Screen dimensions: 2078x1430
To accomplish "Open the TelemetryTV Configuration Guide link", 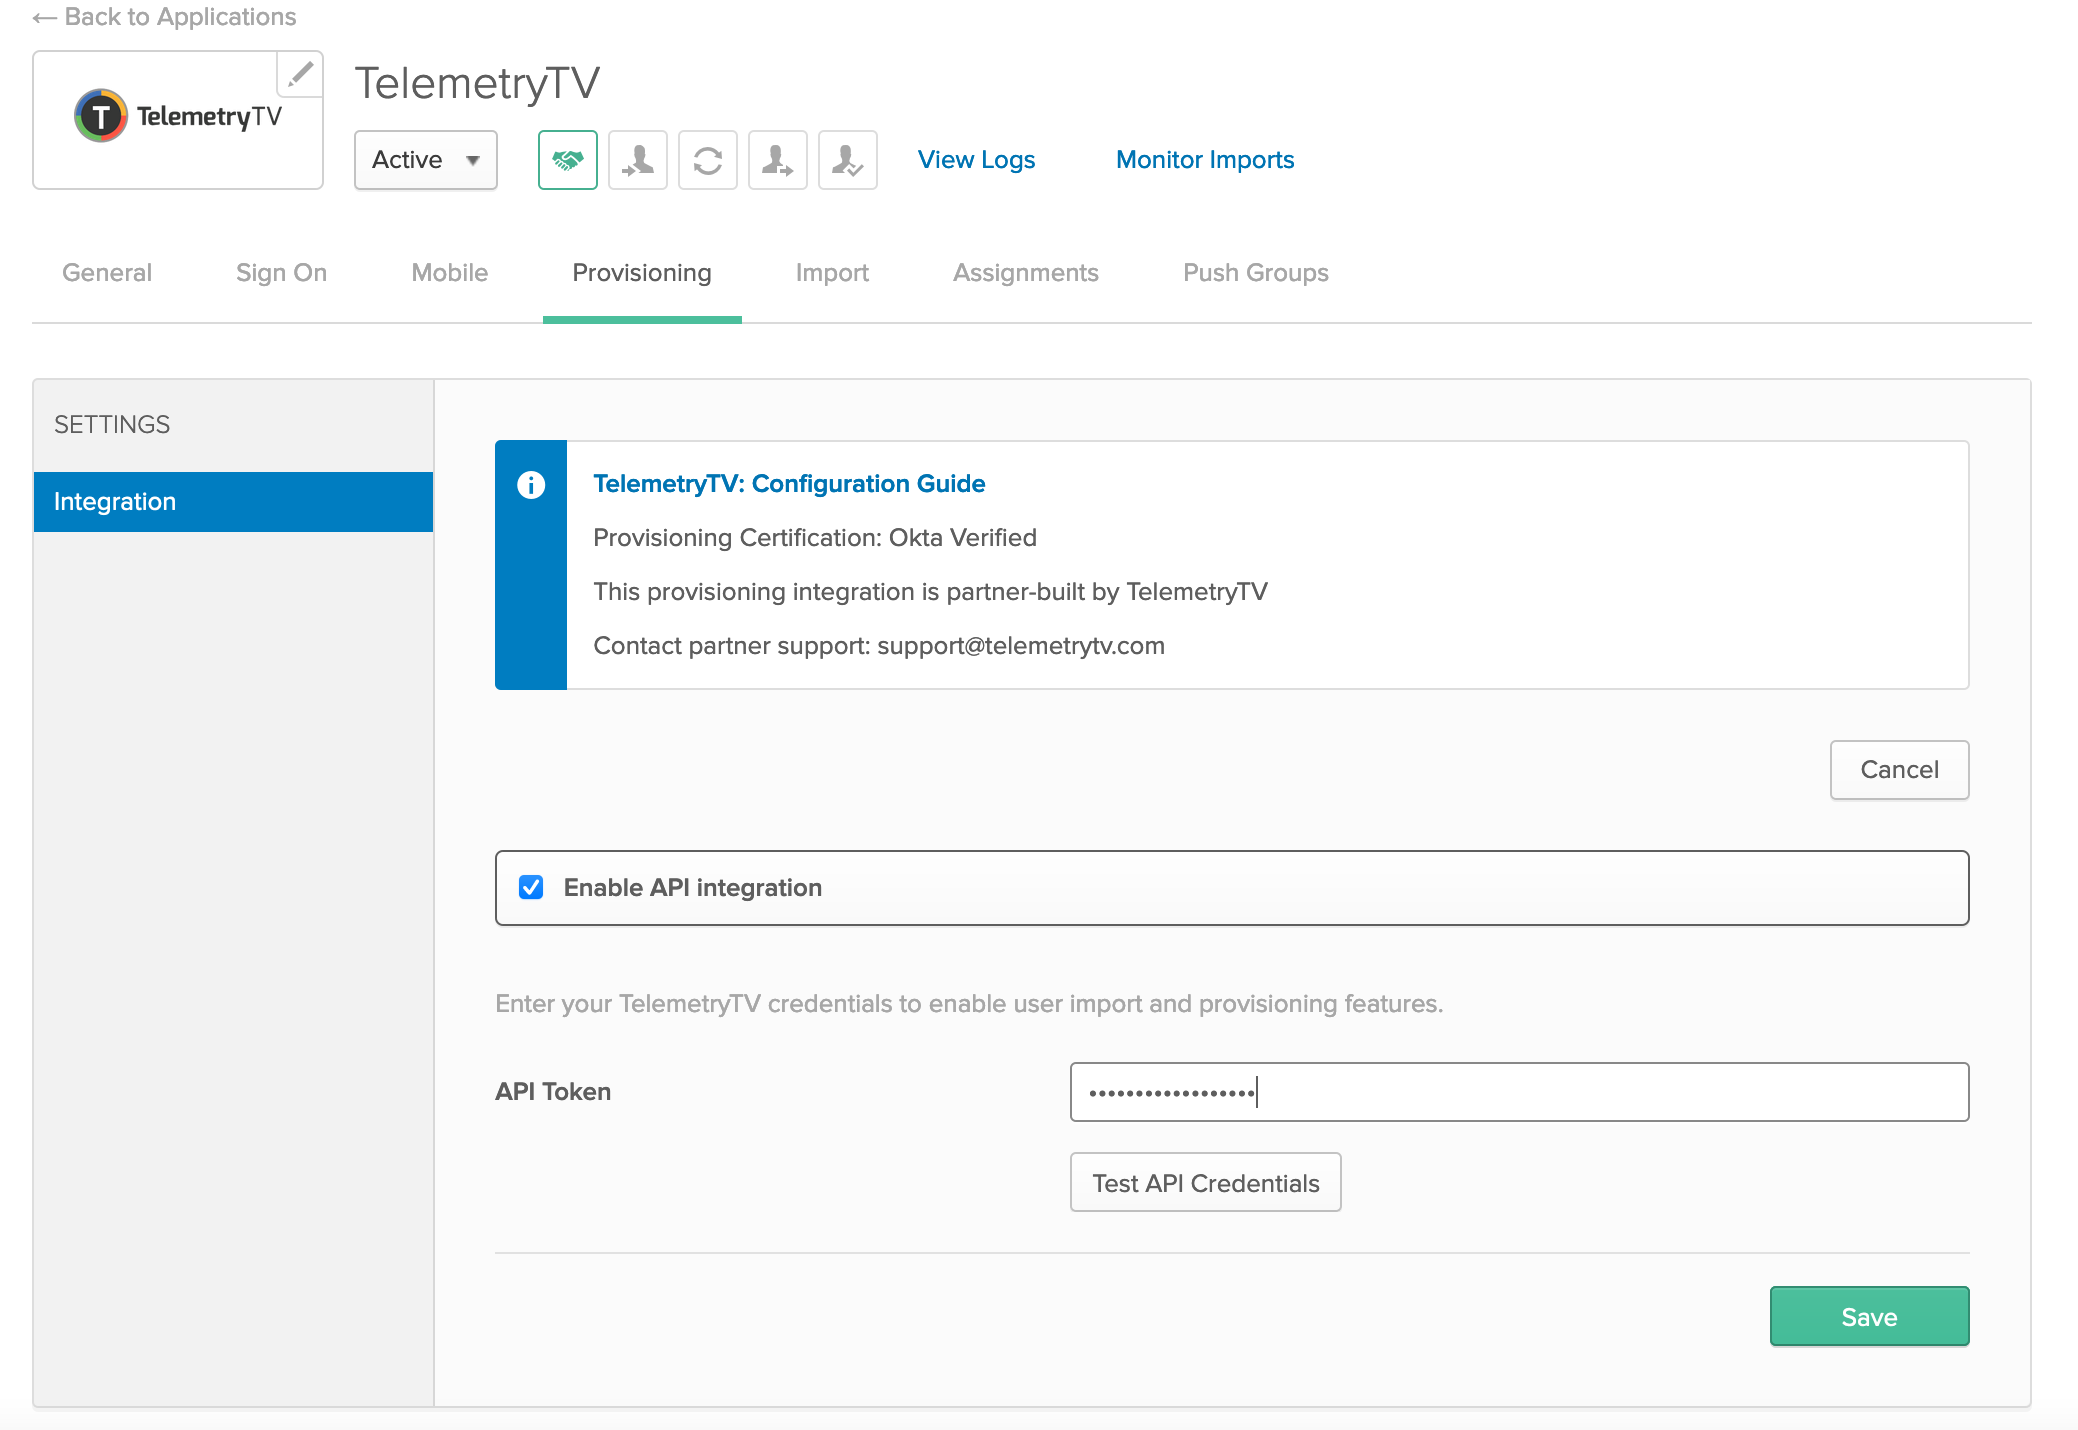I will point(789,484).
